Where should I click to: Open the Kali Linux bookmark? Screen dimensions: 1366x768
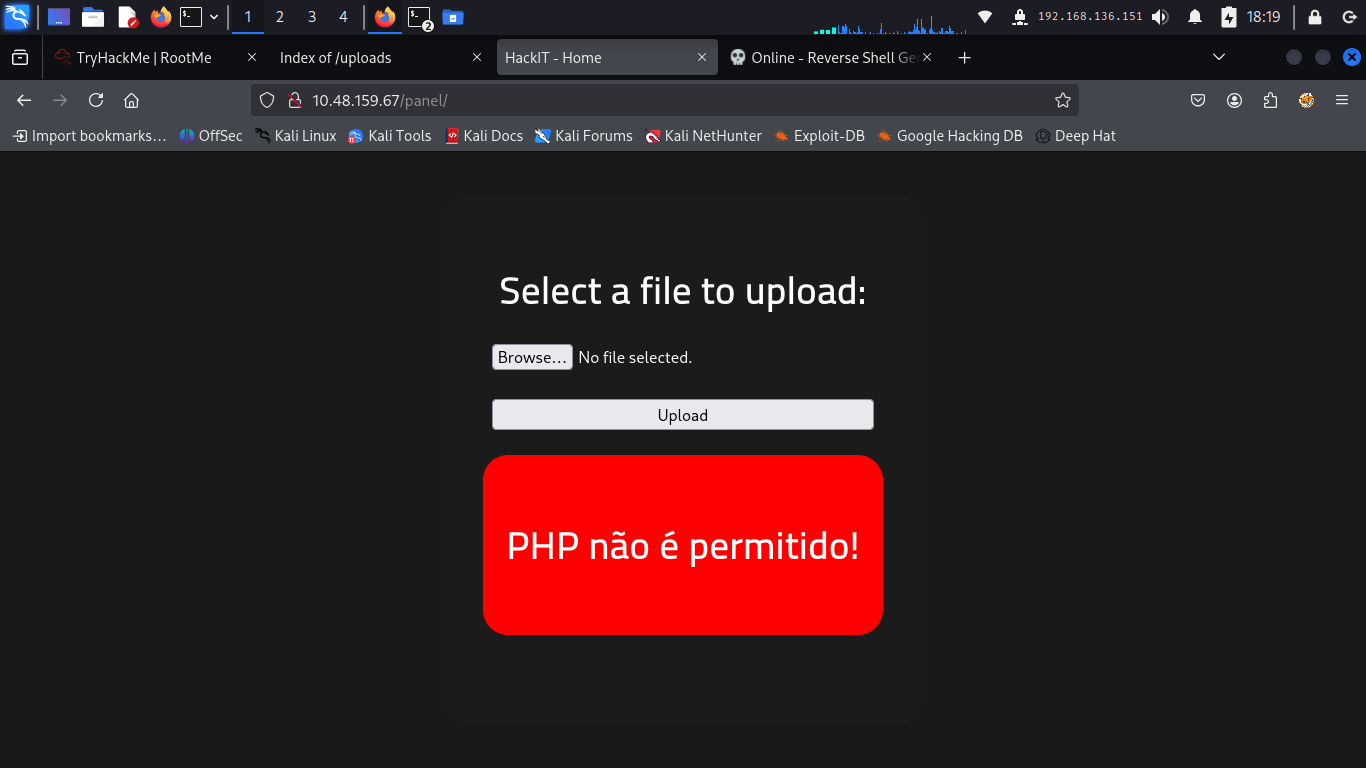coord(296,136)
